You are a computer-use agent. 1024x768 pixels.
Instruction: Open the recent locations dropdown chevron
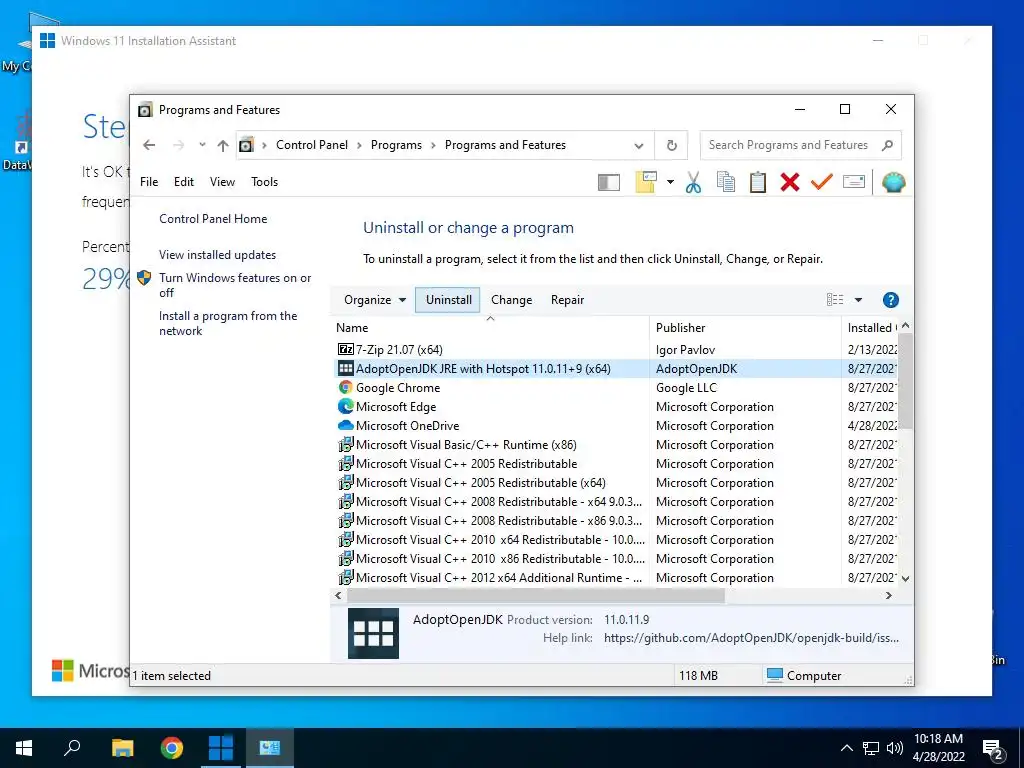(x=202, y=145)
